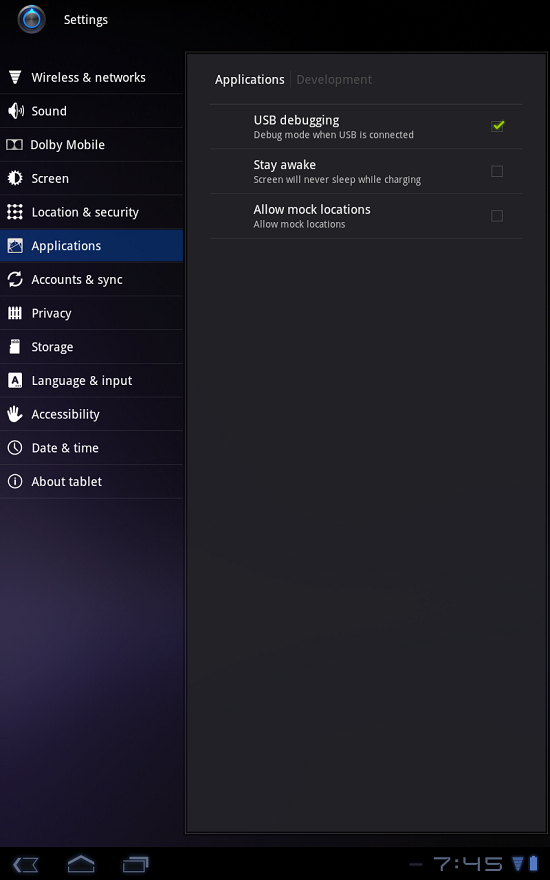
Task: Select the highlighted Applications category
Action: pyautogui.click(x=91, y=246)
